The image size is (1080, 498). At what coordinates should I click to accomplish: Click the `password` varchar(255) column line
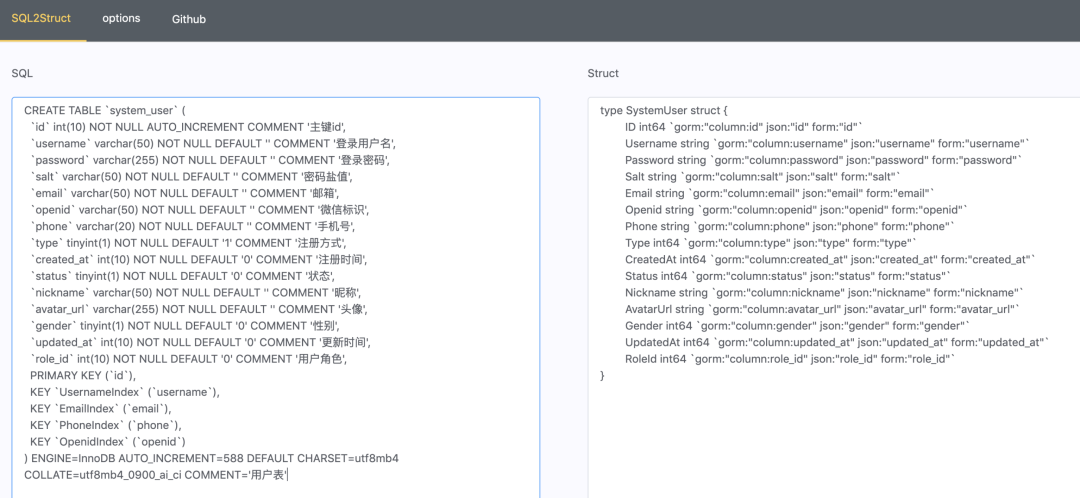point(211,160)
